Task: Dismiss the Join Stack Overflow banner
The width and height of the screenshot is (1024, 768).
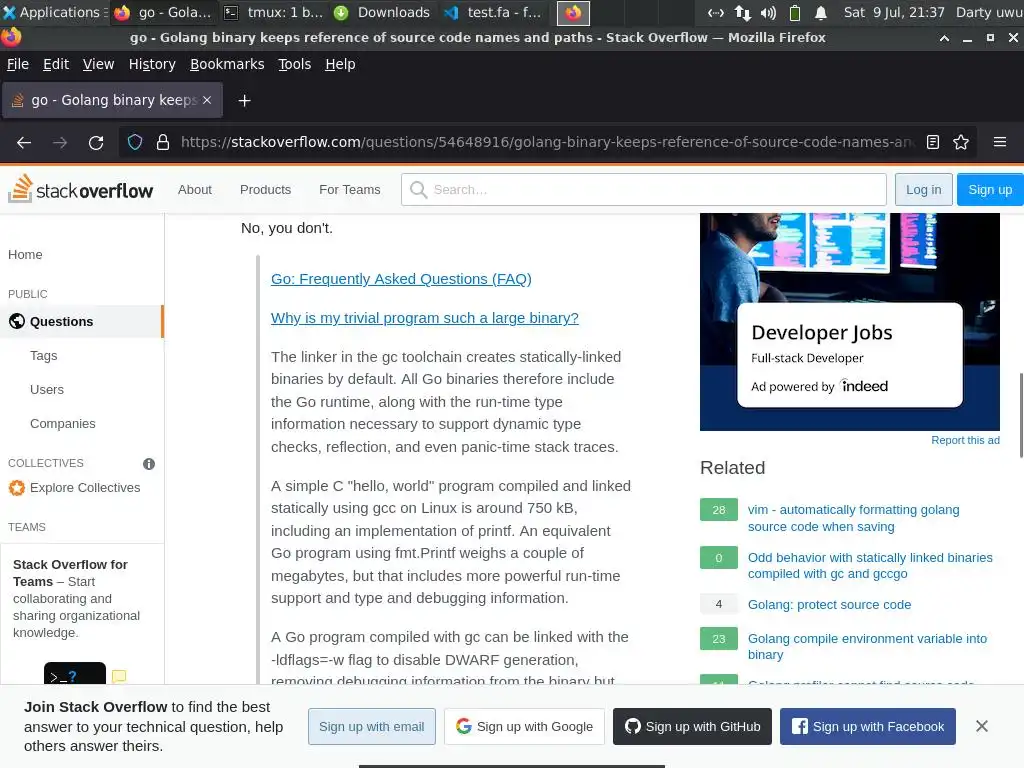Action: 982,726
